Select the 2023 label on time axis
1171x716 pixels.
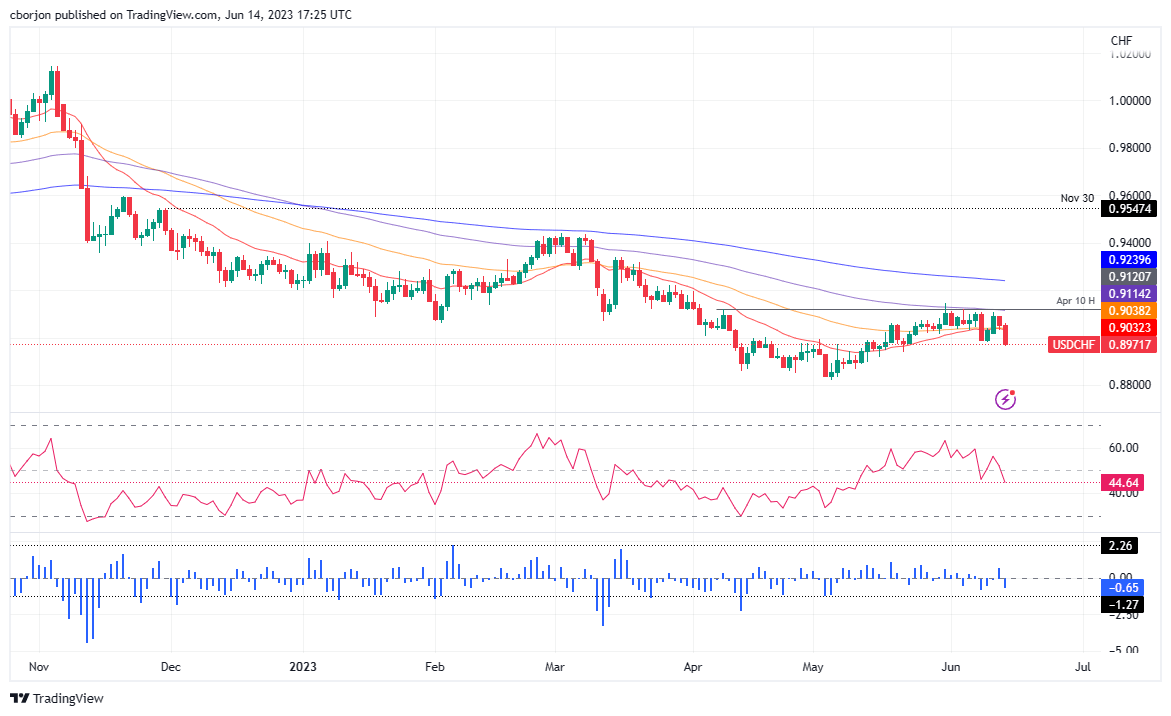pos(302,666)
